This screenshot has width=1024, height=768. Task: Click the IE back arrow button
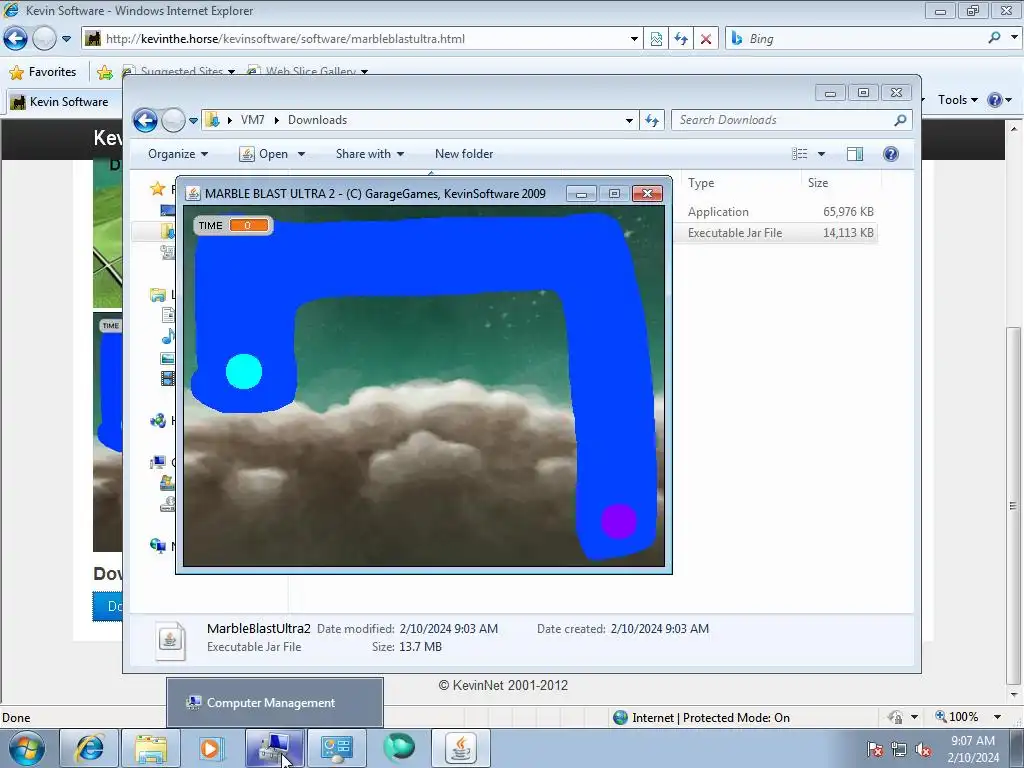pyautogui.click(x=15, y=39)
